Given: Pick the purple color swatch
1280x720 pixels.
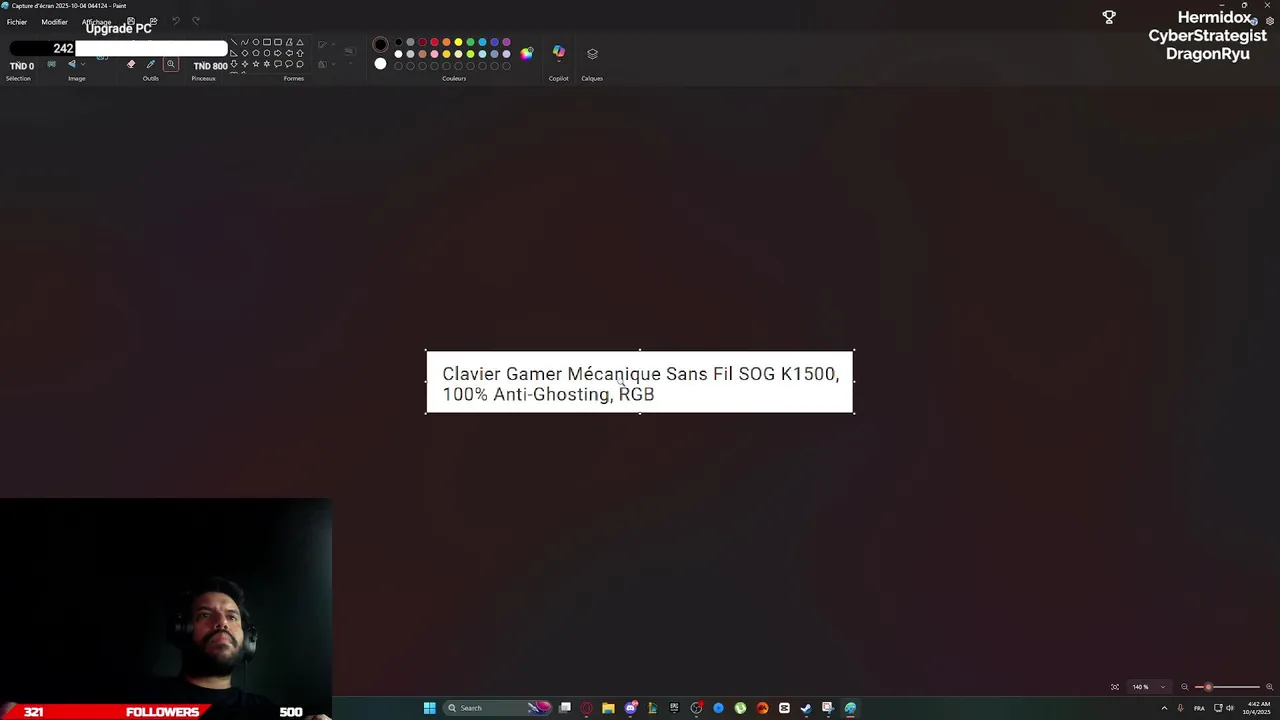Looking at the screenshot, I should (x=506, y=42).
